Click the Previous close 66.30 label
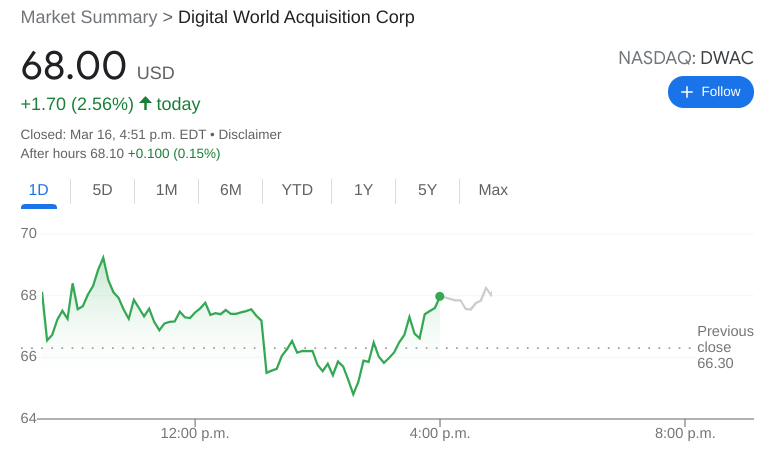 724,347
